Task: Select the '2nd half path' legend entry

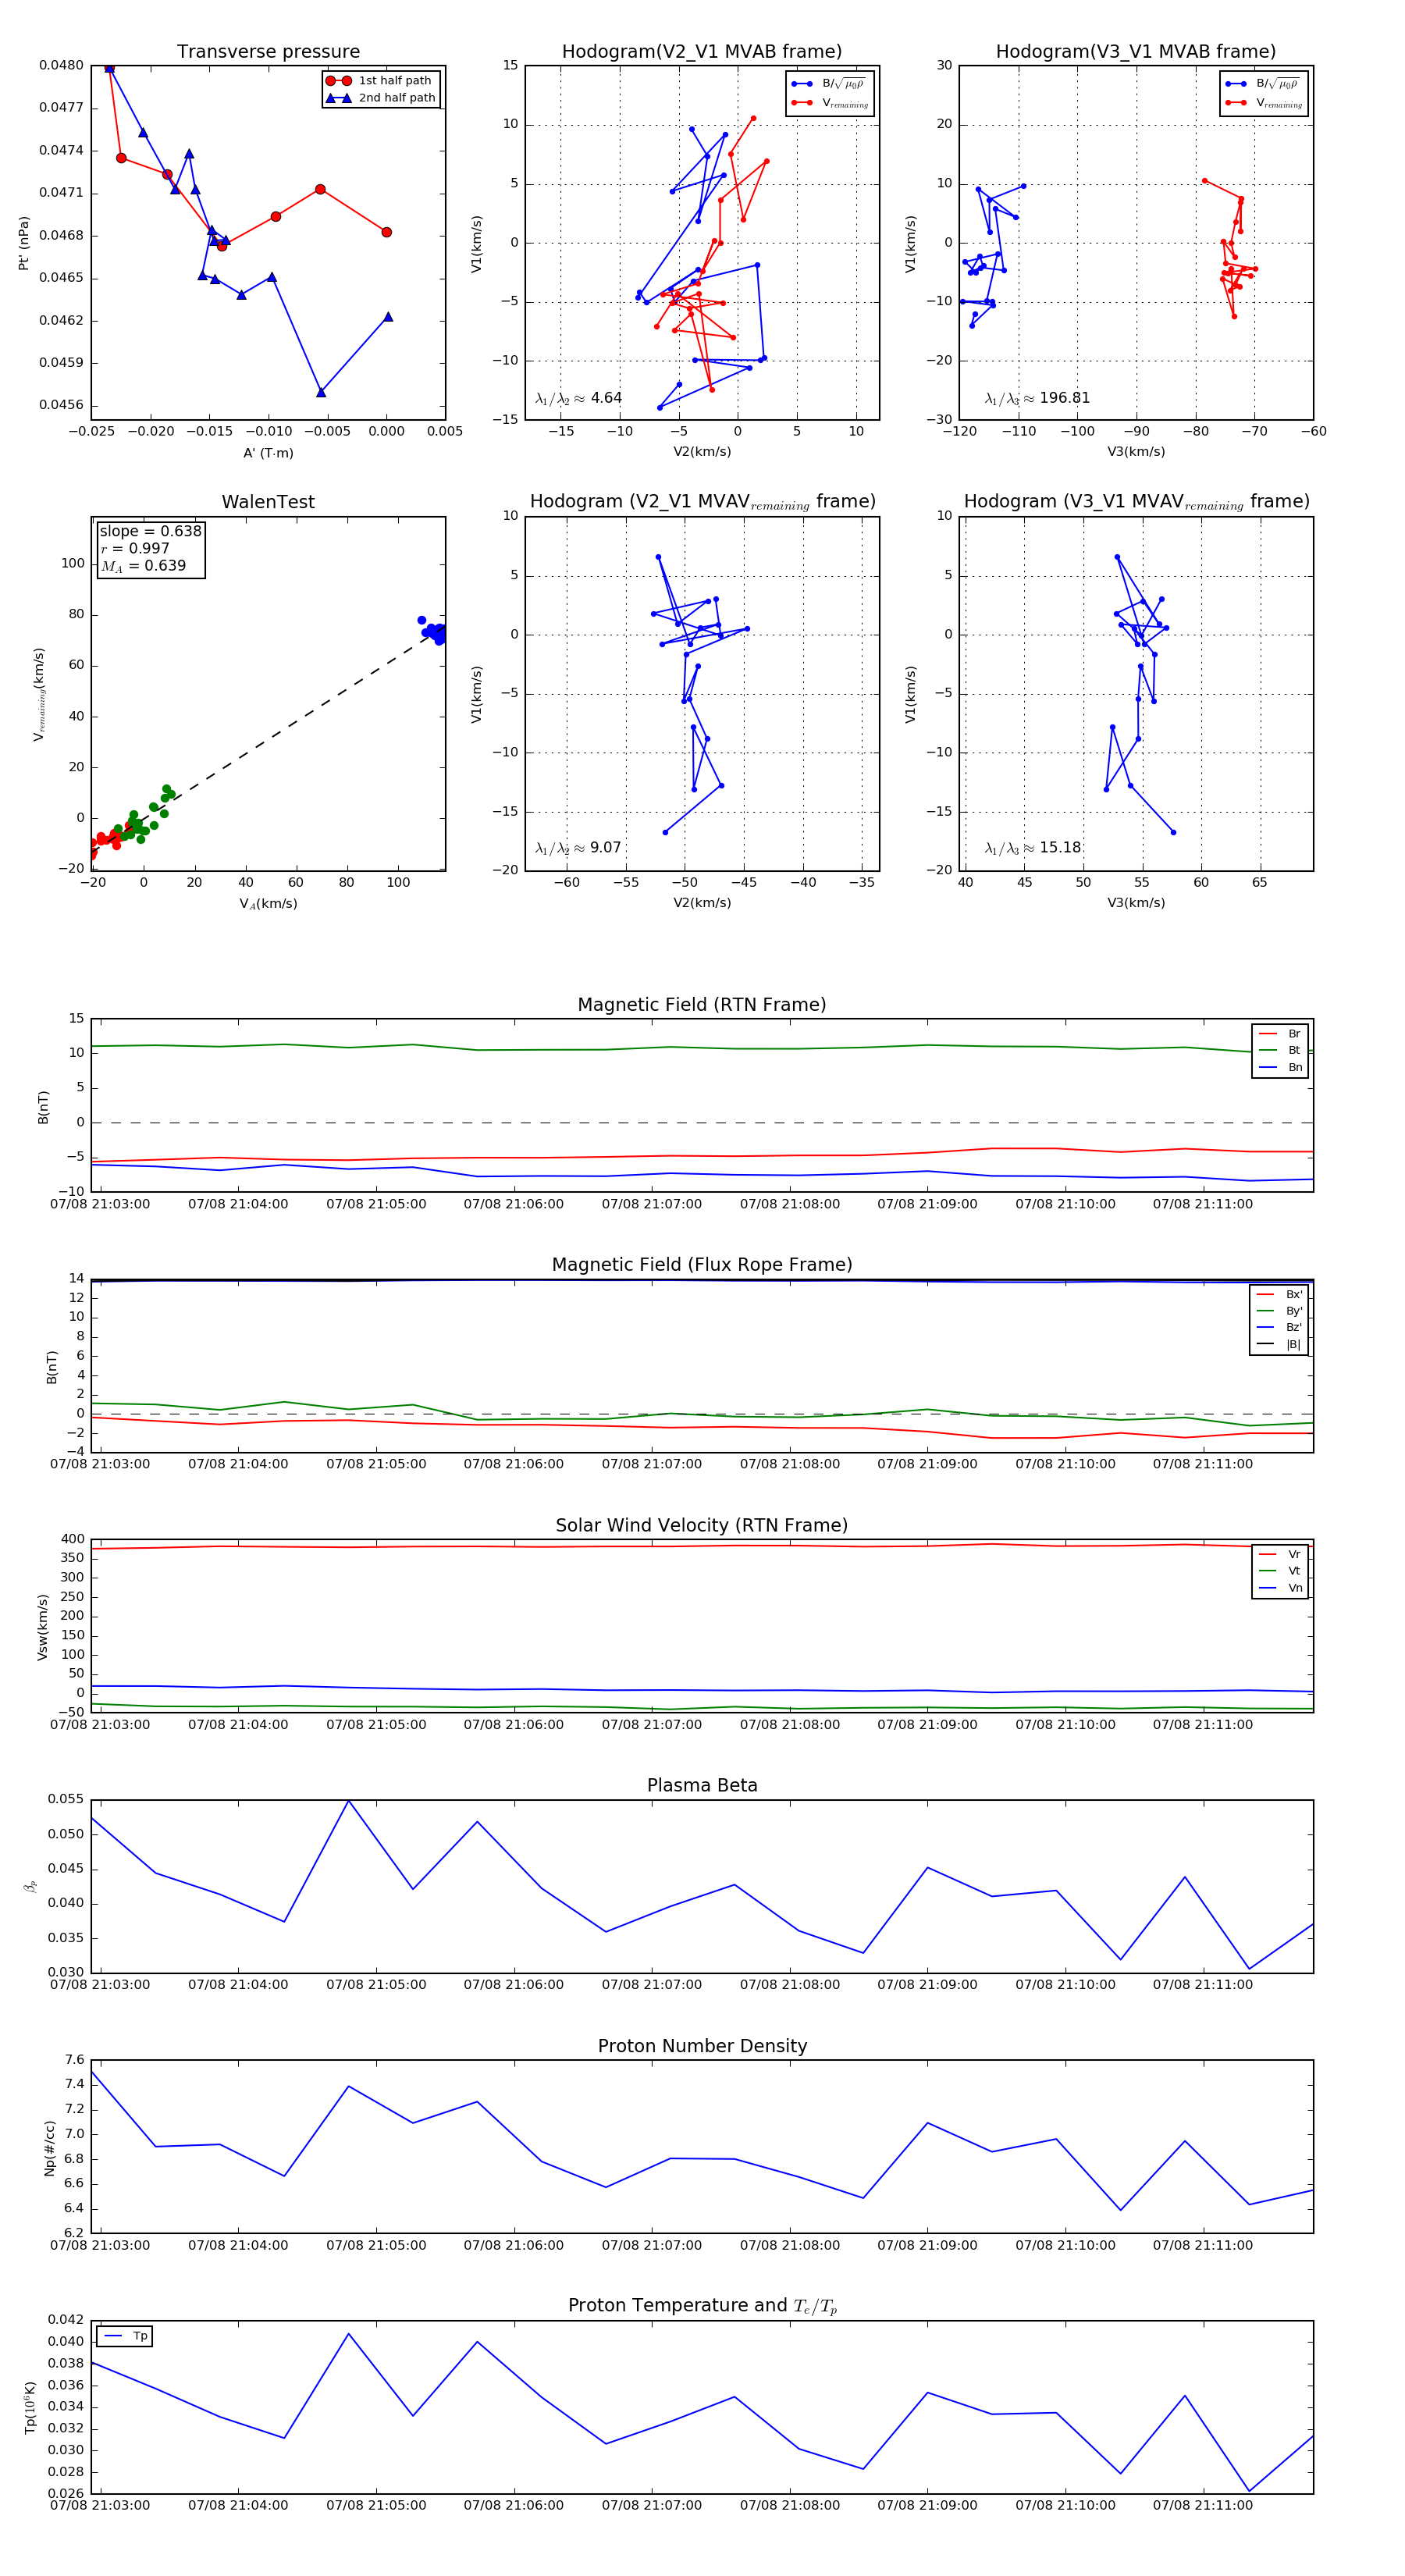Action: (379, 98)
